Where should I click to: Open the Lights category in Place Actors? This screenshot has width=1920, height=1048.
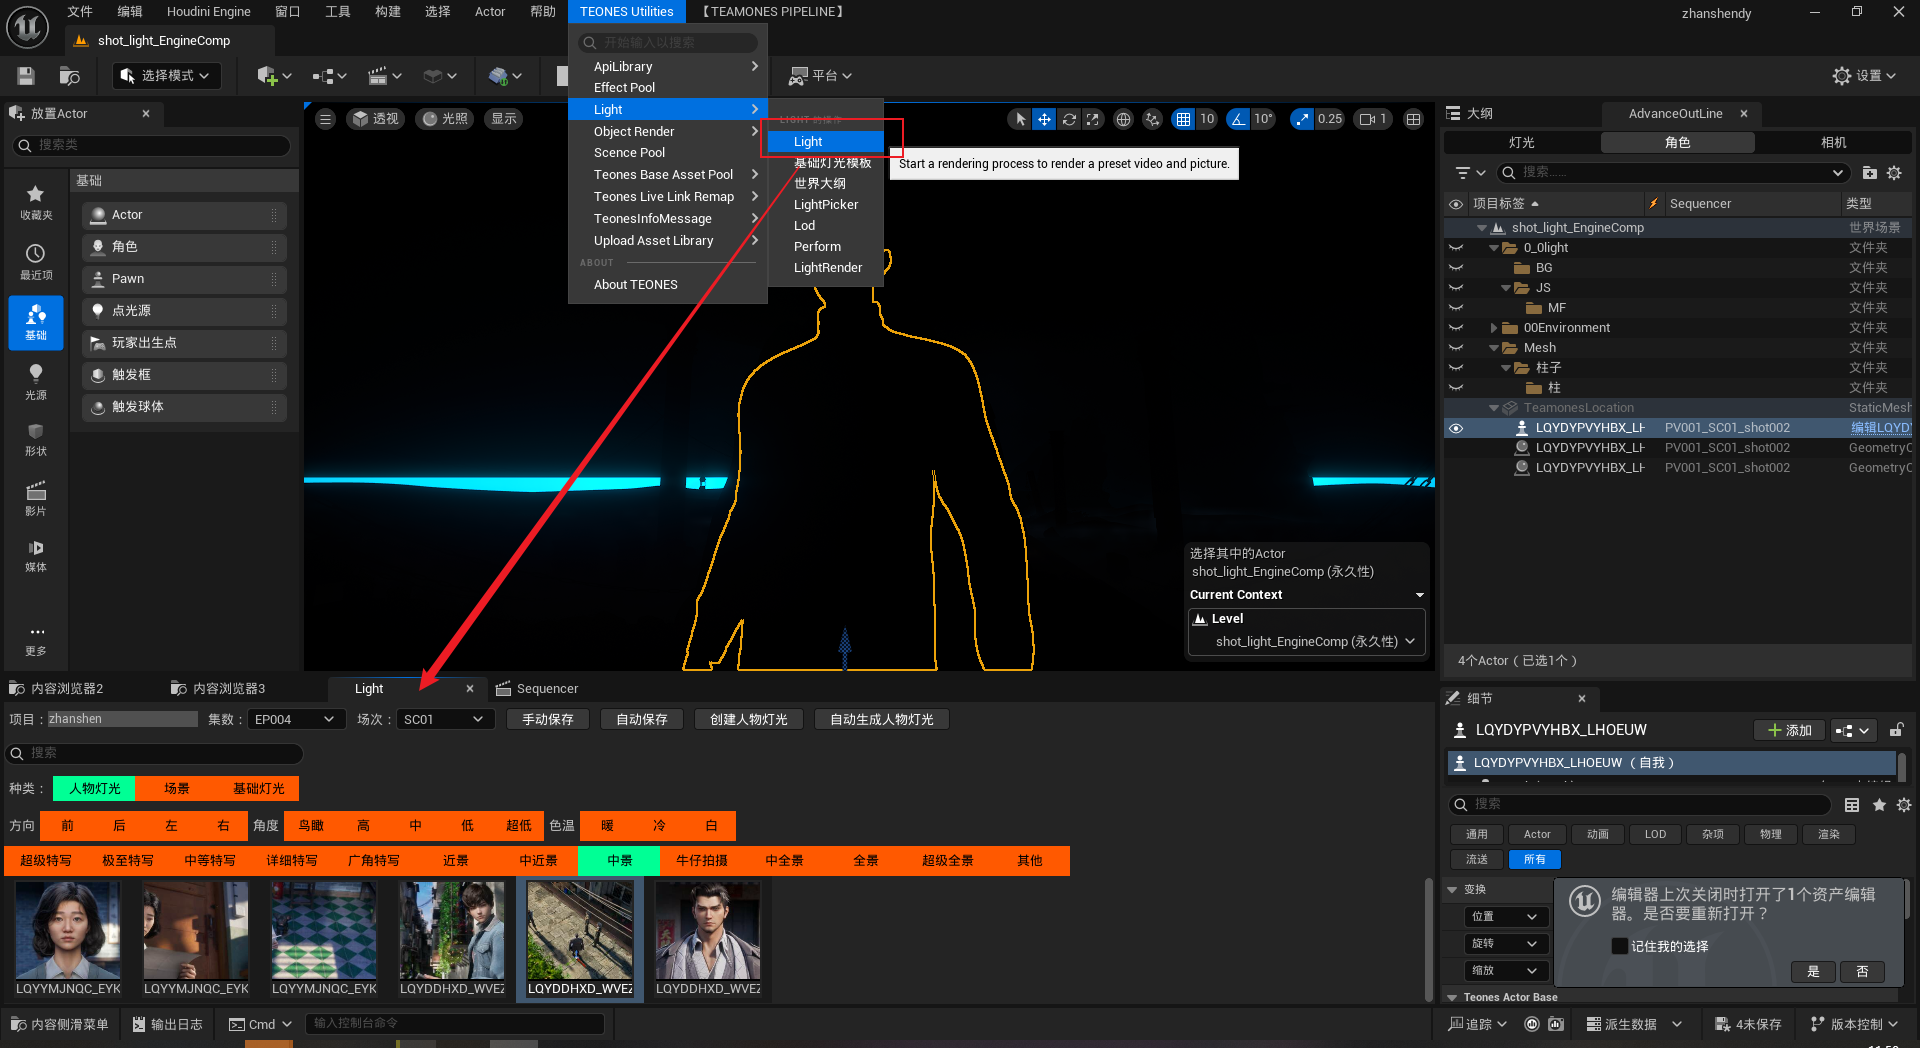pos(36,381)
